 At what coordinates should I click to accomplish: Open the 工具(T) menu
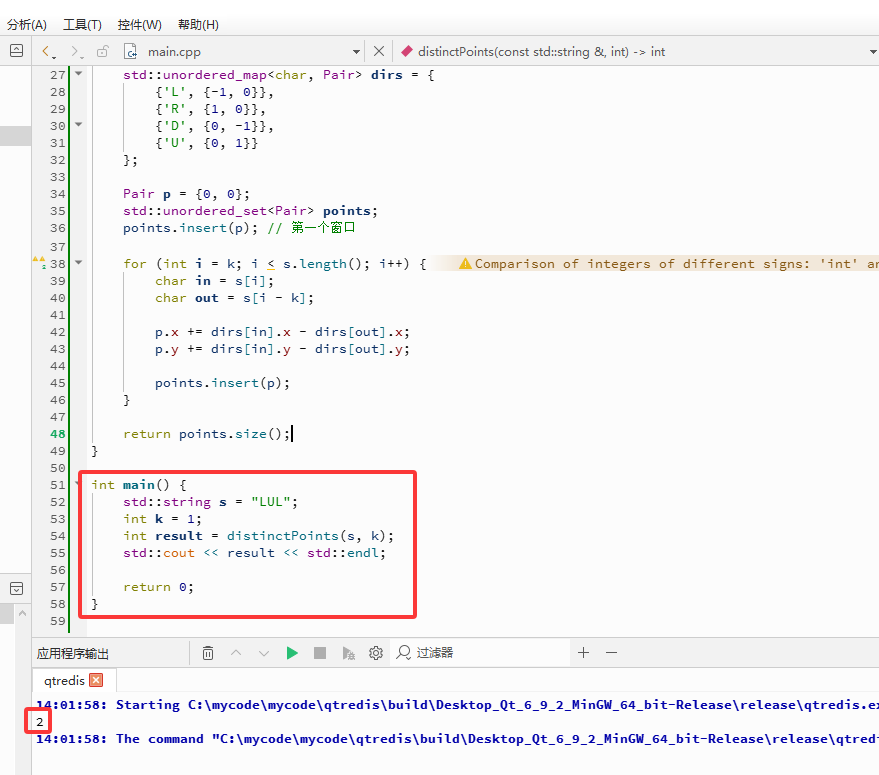coord(82,25)
